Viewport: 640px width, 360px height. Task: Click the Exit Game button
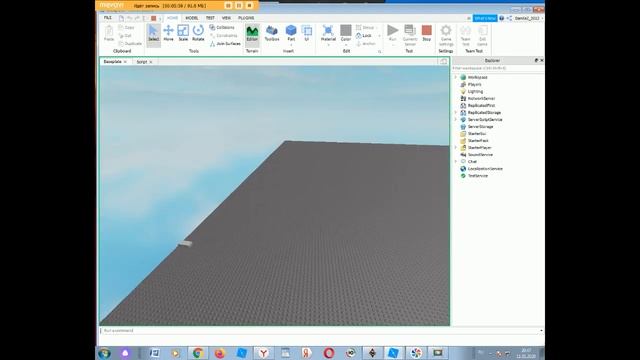[x=482, y=35]
